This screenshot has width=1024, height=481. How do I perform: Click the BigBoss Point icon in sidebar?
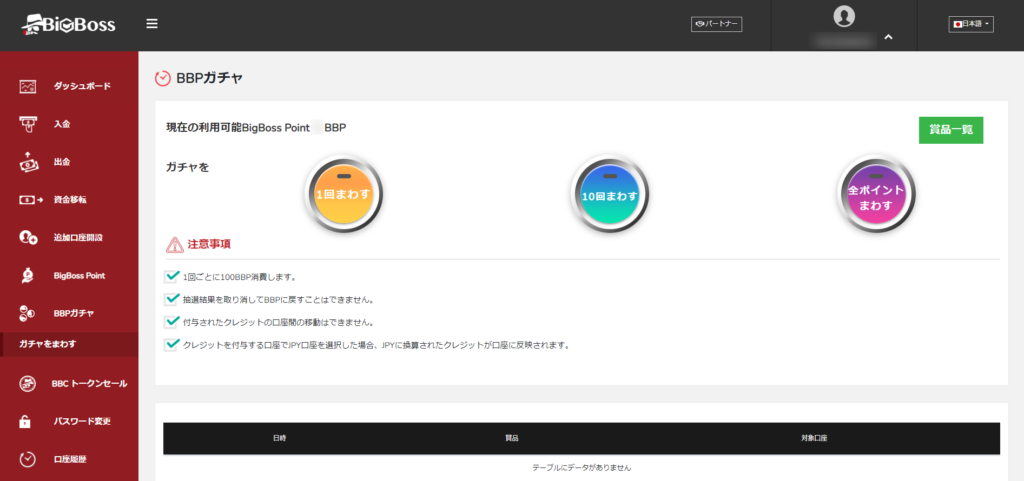click(x=28, y=275)
